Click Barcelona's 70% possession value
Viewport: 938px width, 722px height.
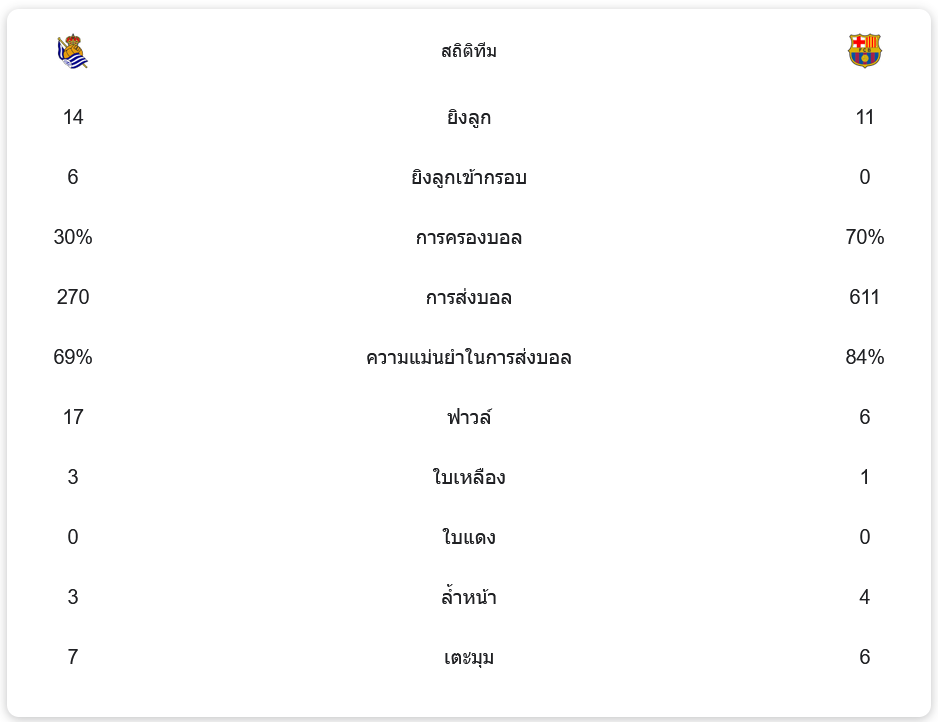pos(864,237)
